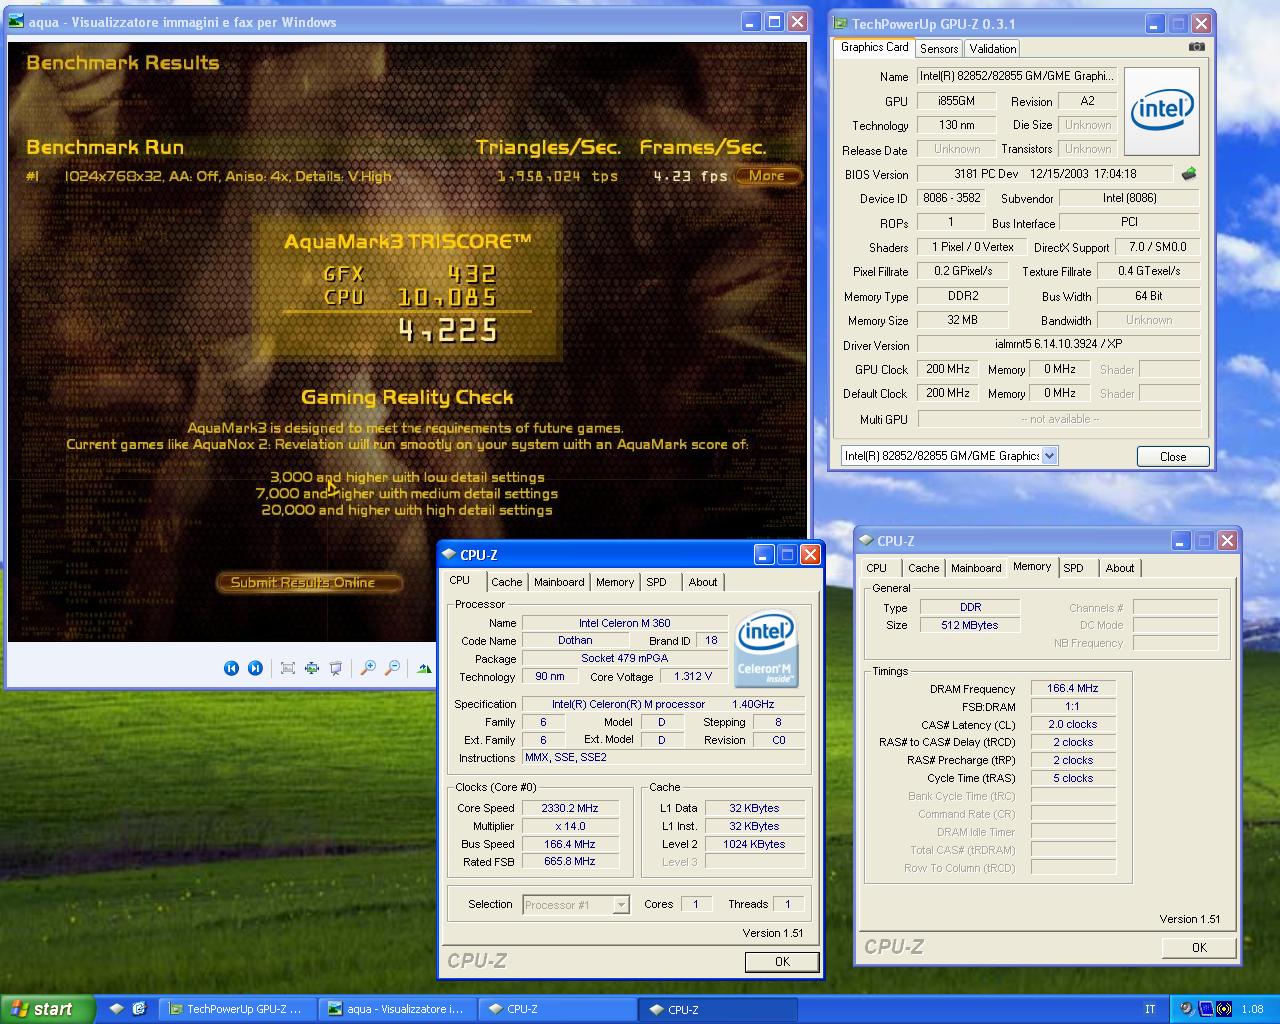Viewport: 1280px width, 1024px height.
Task: Select Memory tab in CPU-Z memory window
Action: pyautogui.click(x=1032, y=567)
